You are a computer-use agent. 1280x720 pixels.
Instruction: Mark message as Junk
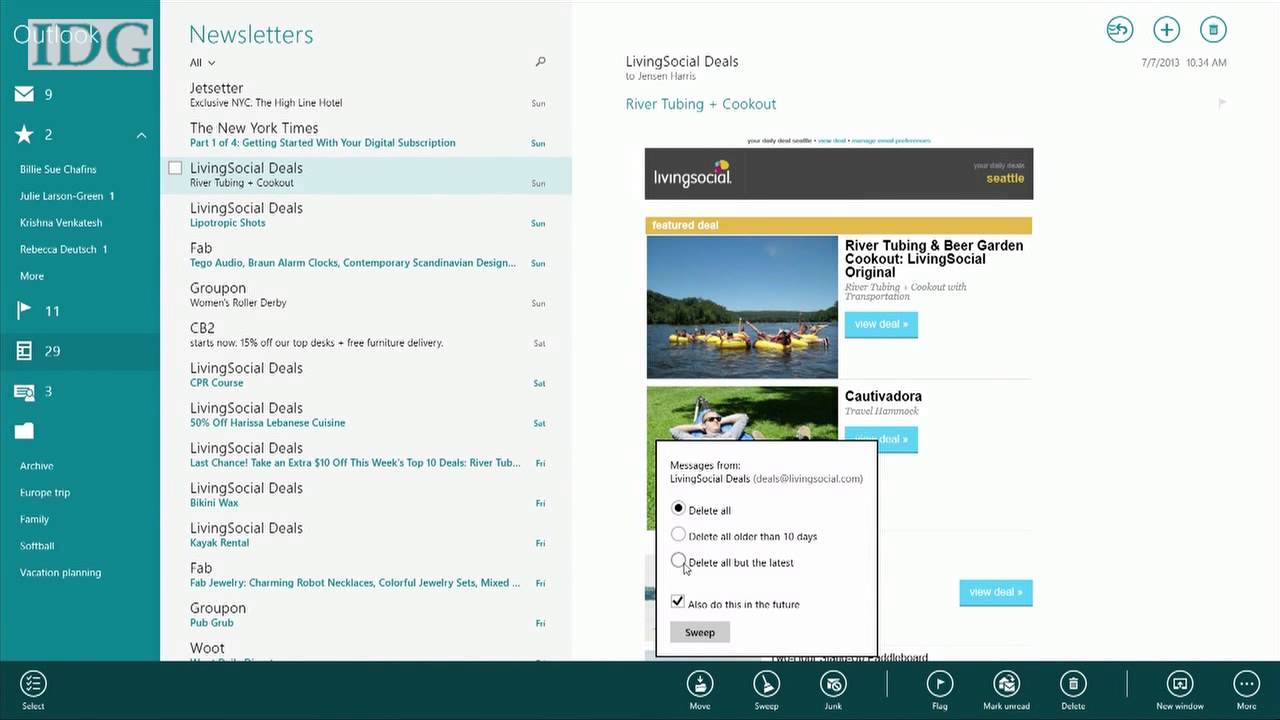(833, 690)
